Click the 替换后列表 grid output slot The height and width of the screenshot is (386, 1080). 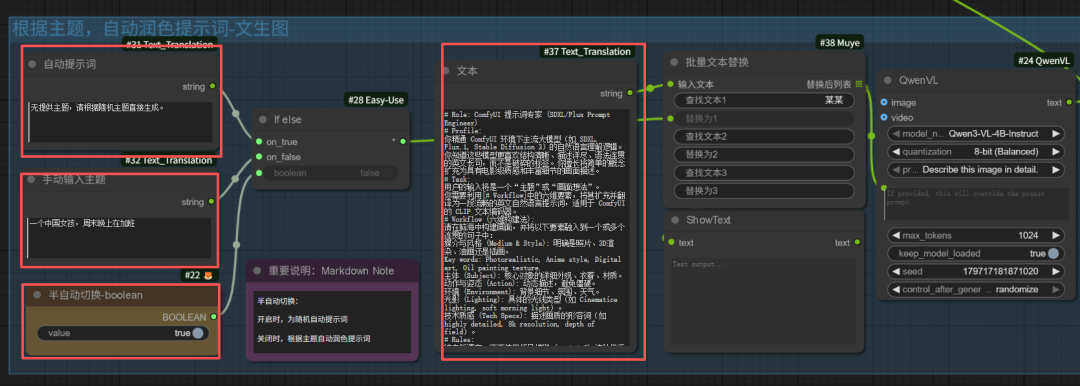(x=859, y=85)
